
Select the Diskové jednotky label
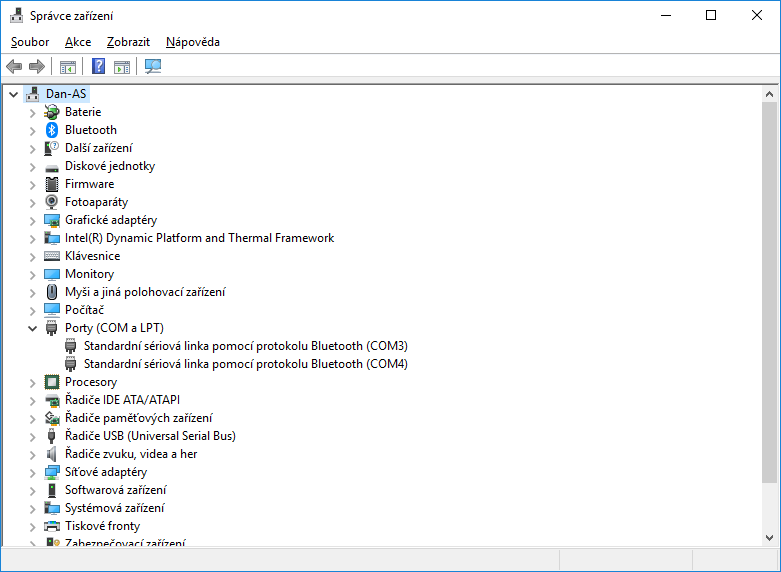click(x=110, y=166)
